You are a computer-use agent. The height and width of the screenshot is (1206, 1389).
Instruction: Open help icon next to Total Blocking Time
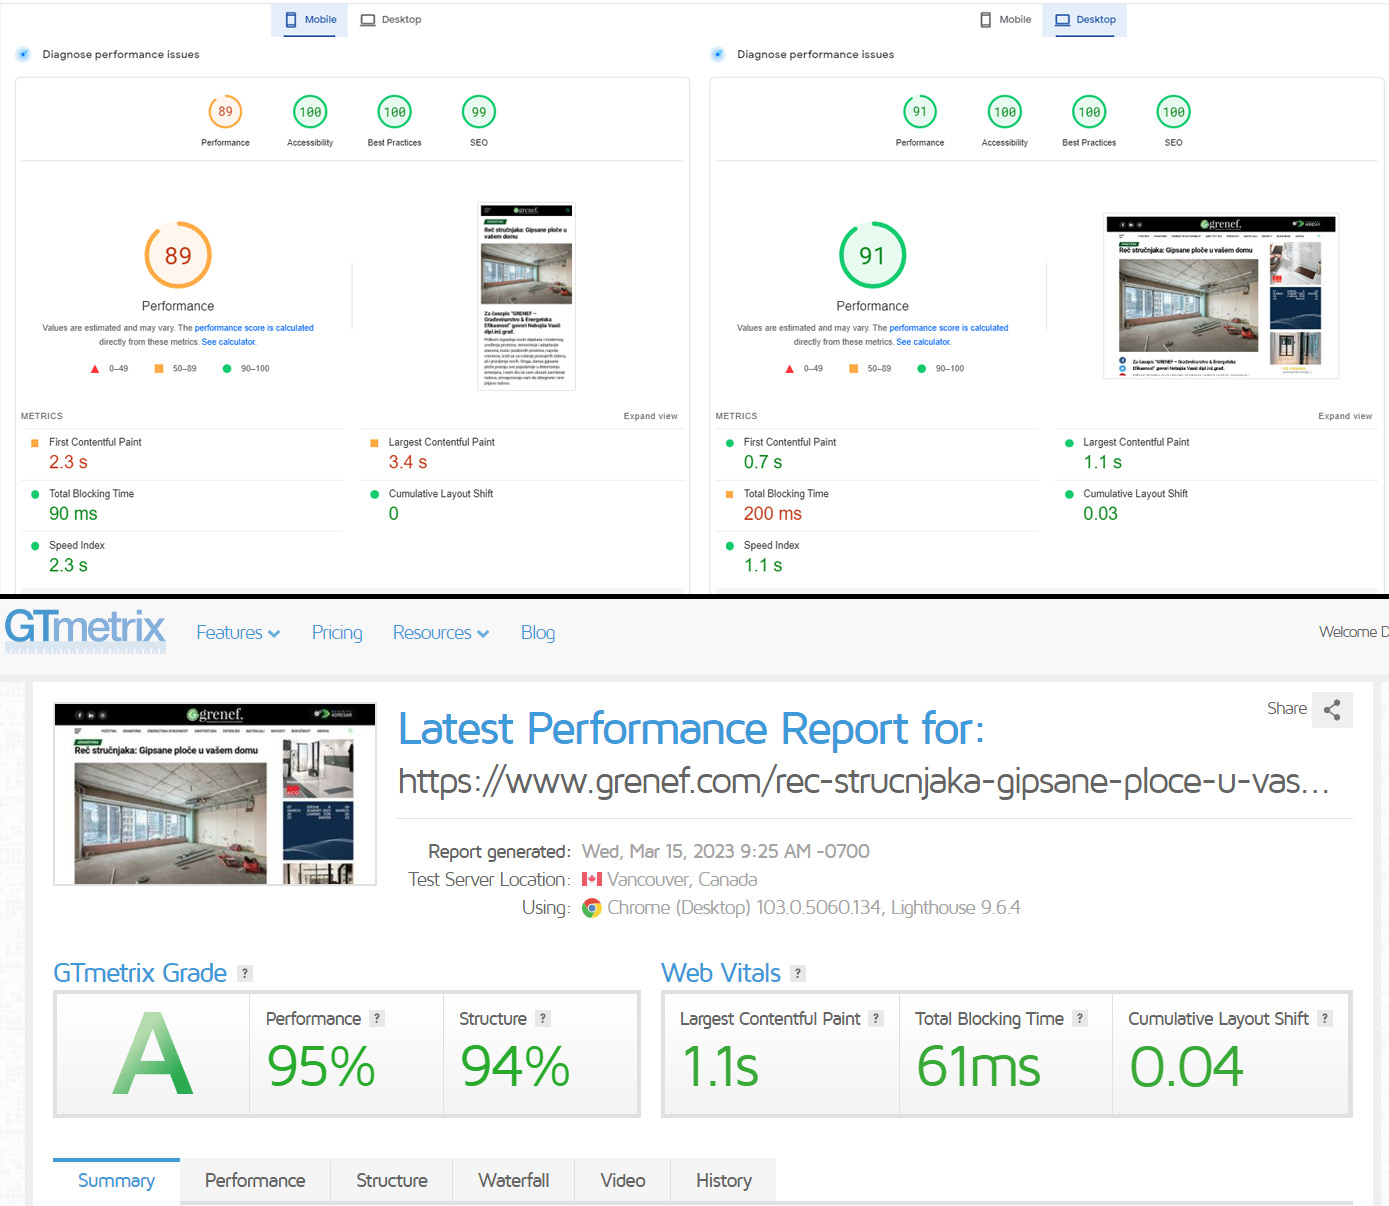coord(1080,1018)
